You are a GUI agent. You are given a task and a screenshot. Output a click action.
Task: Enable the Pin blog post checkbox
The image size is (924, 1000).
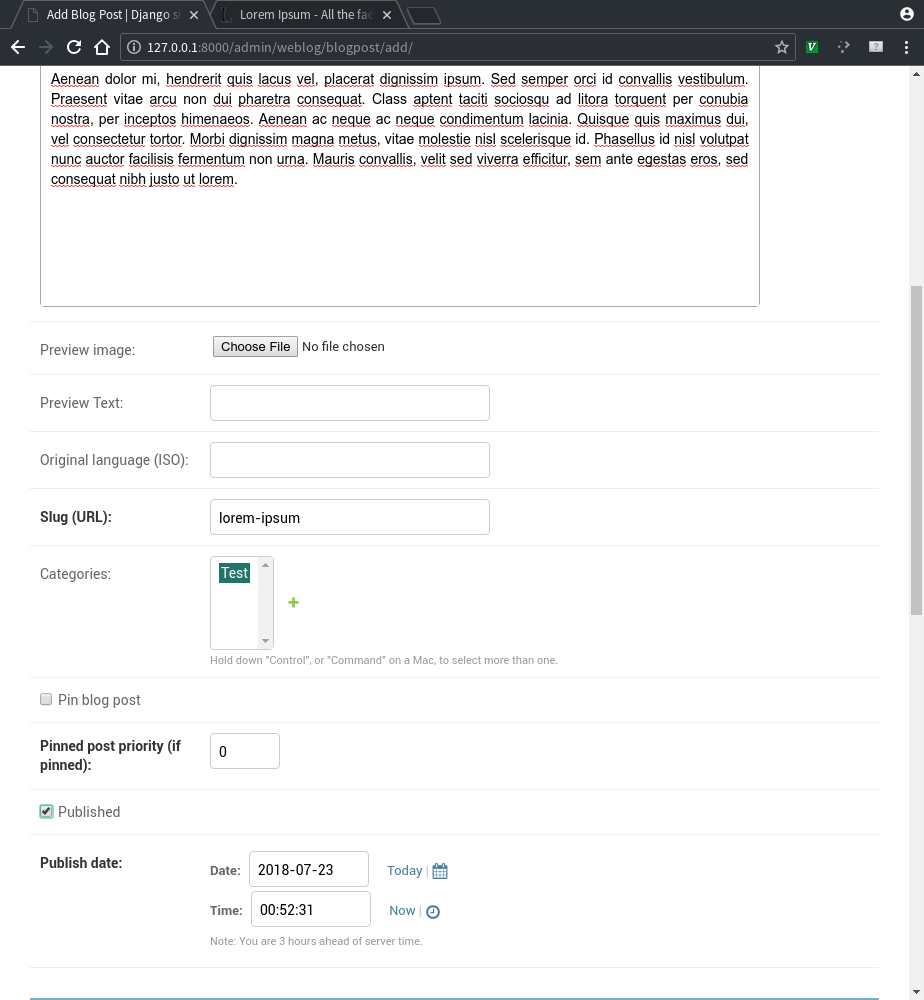coord(46,700)
